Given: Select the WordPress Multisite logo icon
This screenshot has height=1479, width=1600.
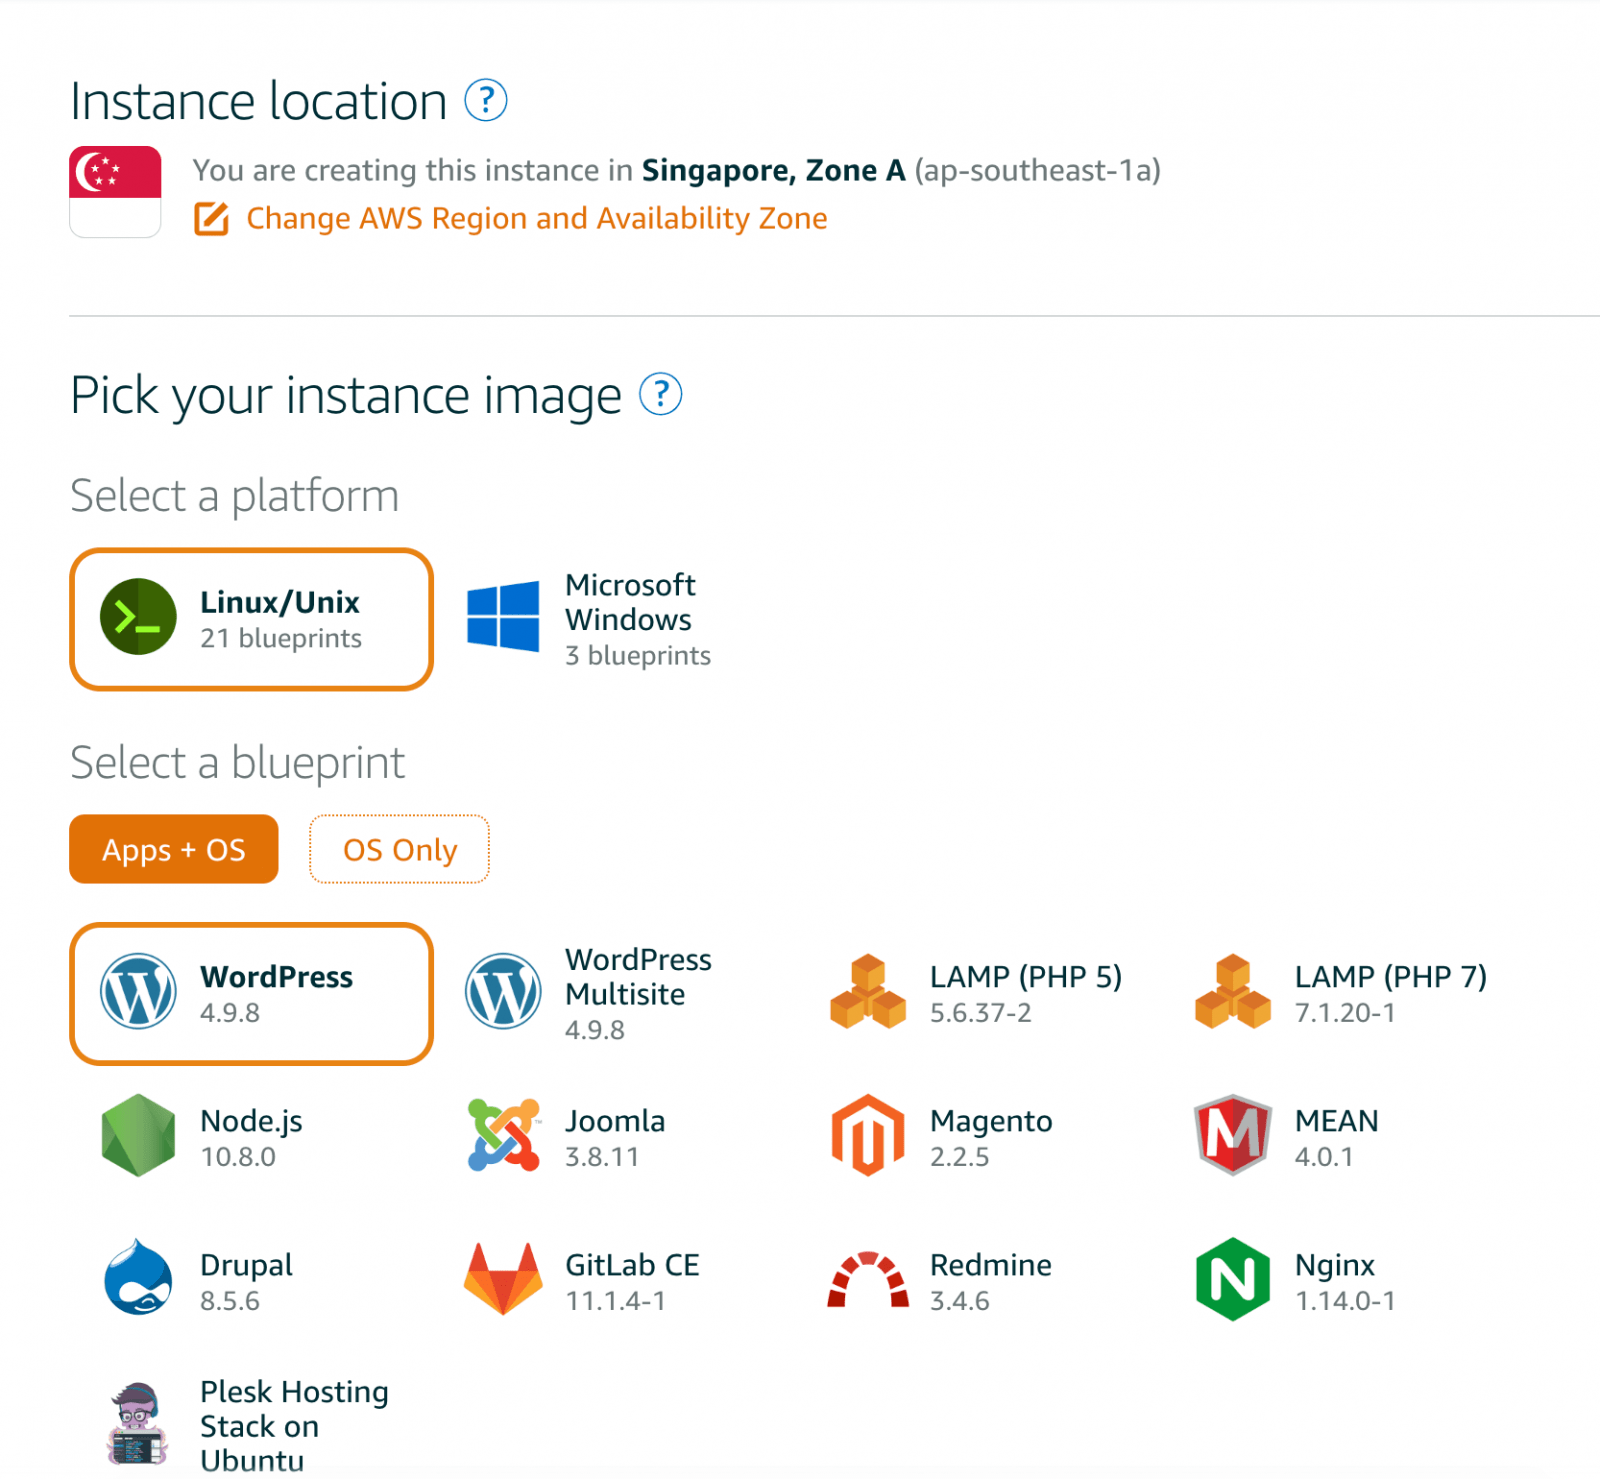Looking at the screenshot, I should point(503,991).
